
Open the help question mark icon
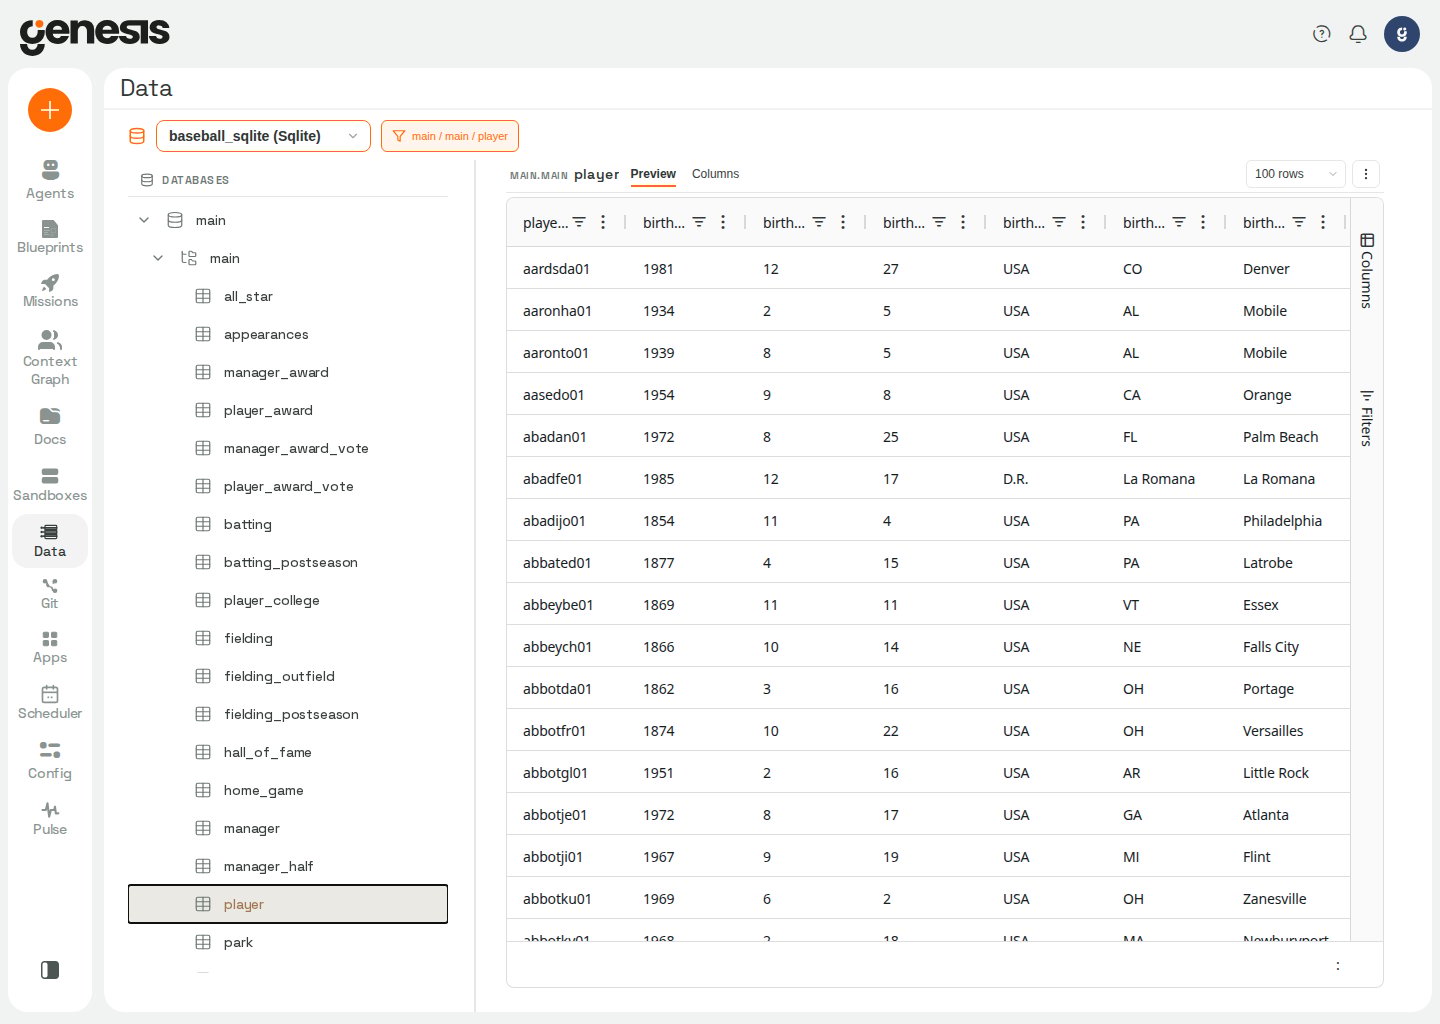coord(1322,34)
